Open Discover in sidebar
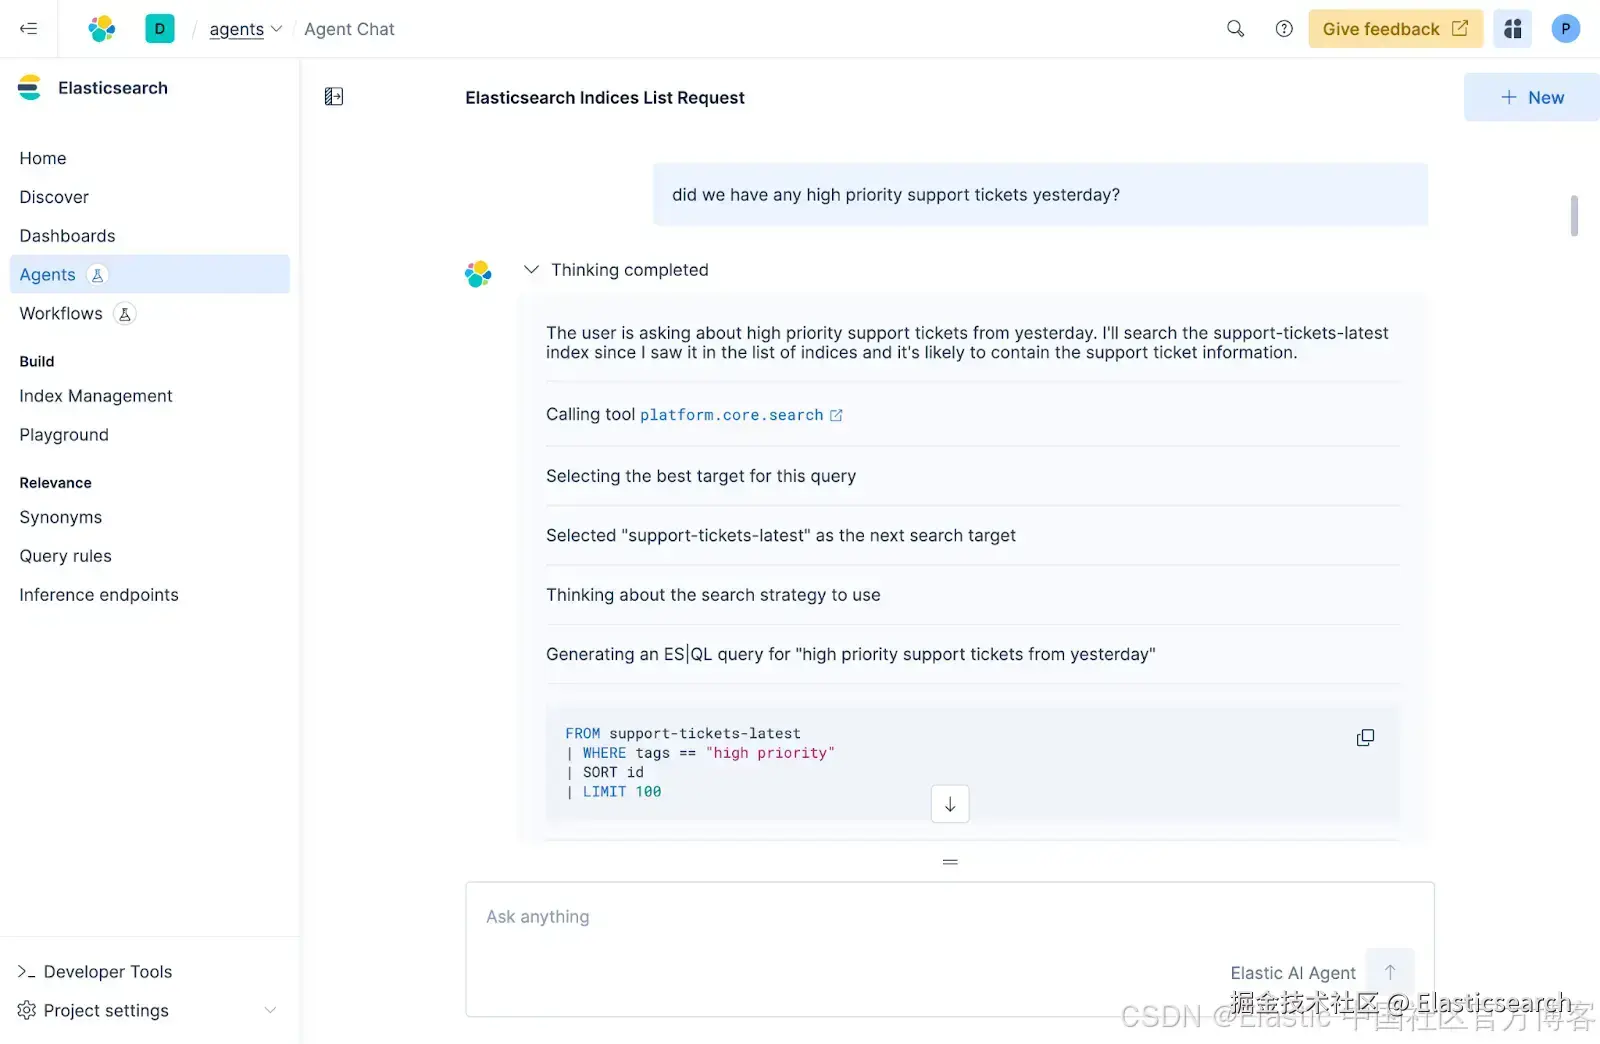The image size is (1600, 1044). point(54,197)
